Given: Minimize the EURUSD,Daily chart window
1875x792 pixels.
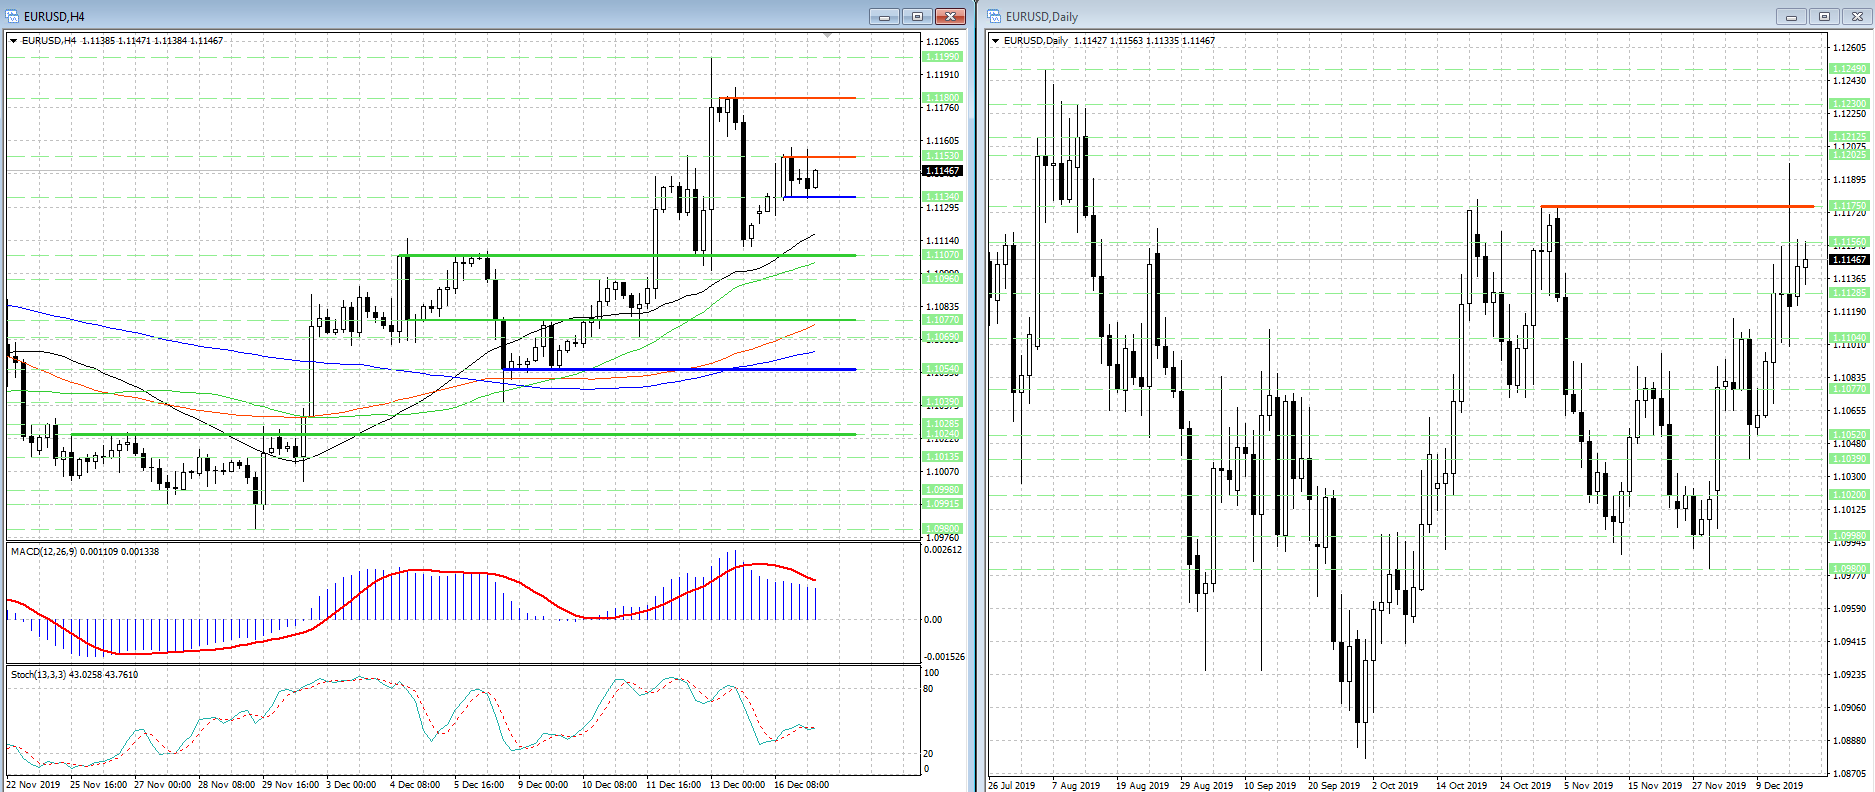Looking at the screenshot, I should [x=1791, y=16].
